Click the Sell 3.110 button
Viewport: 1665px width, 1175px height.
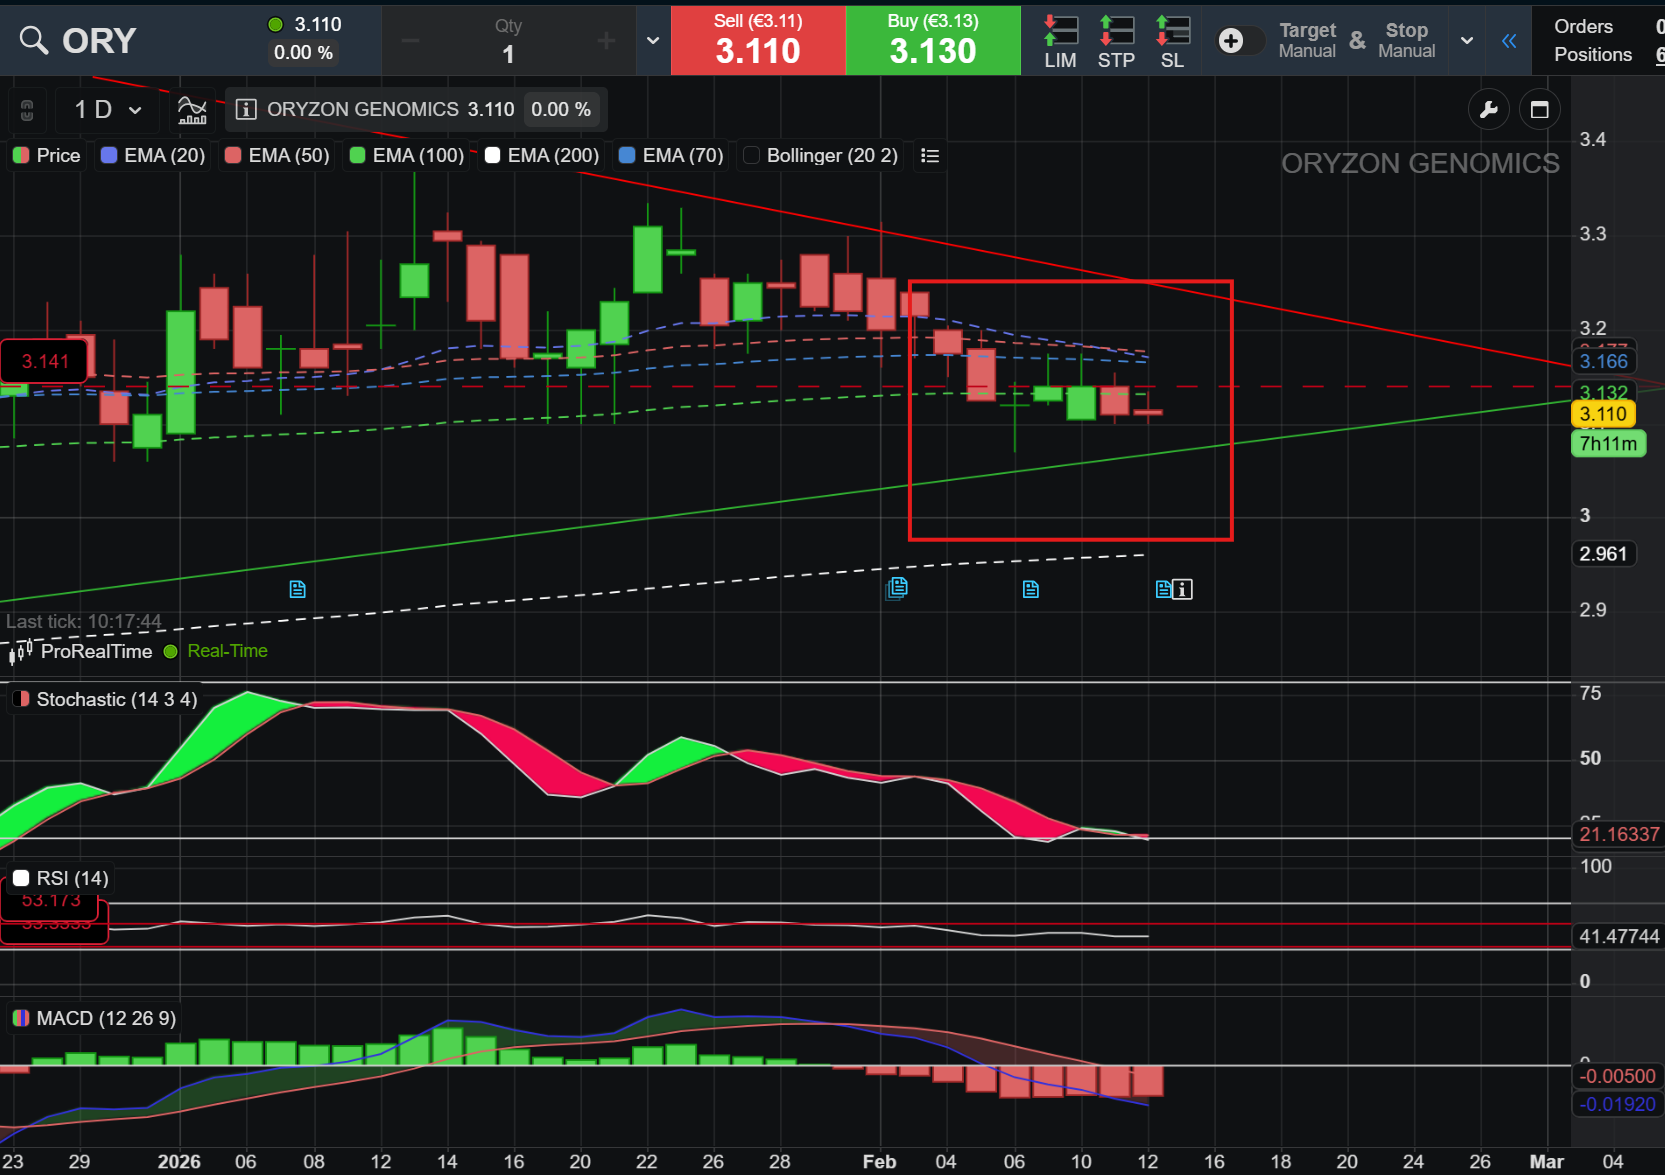[758, 40]
